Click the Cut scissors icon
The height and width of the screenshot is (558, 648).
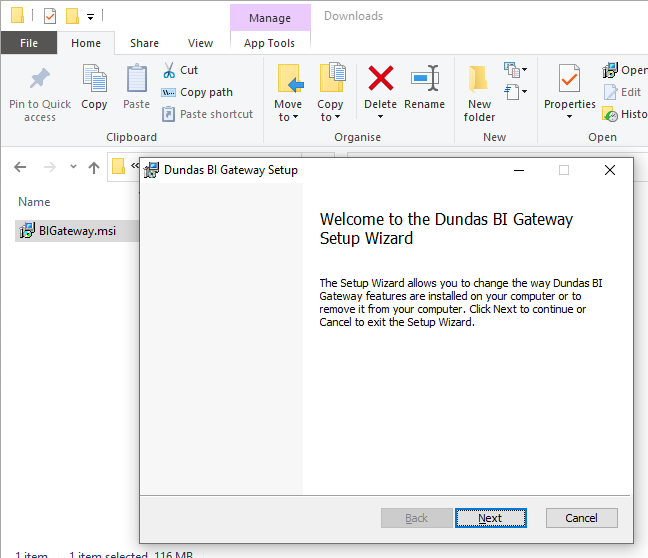click(169, 70)
